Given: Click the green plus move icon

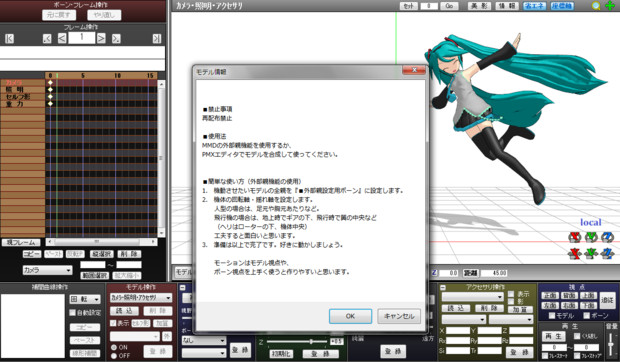Looking at the screenshot, I should (x=610, y=6).
